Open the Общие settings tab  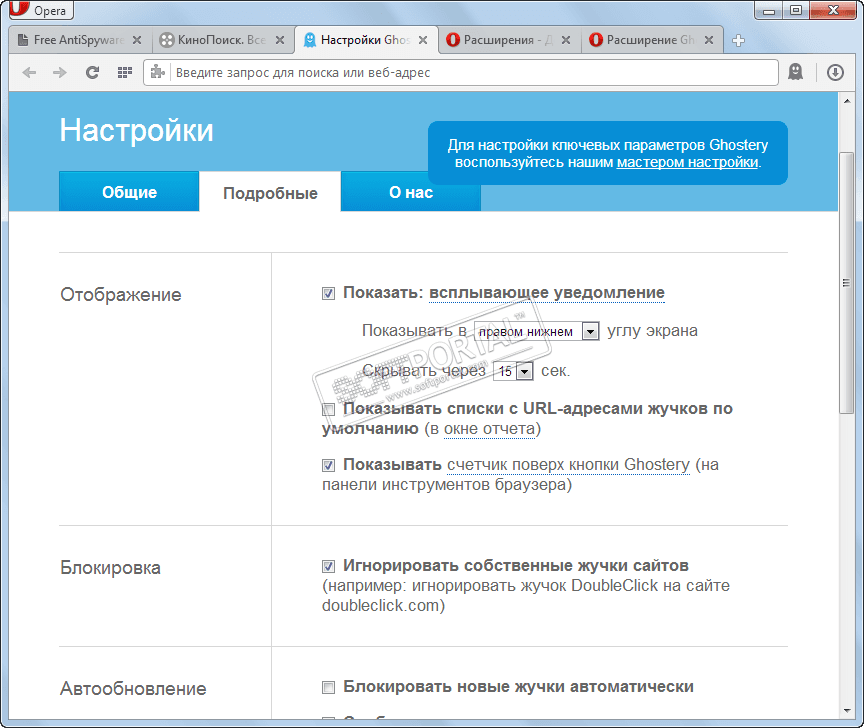click(129, 191)
